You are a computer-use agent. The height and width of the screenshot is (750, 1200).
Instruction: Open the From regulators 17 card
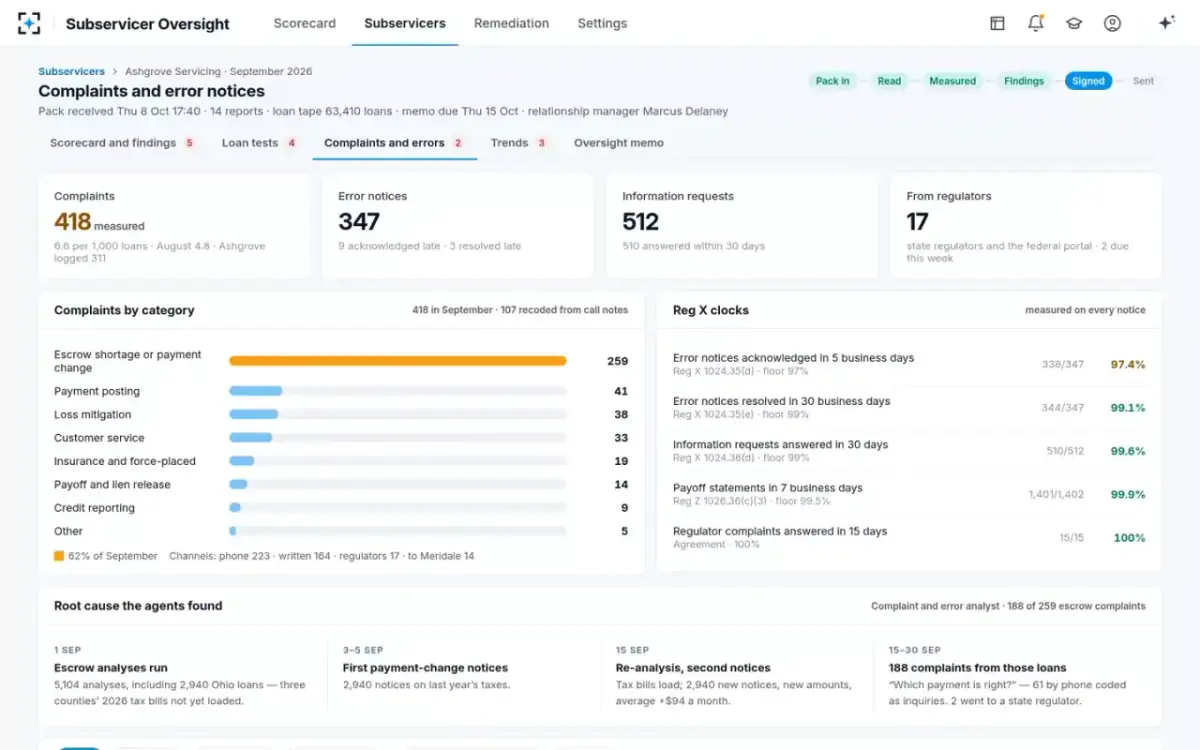[x=1026, y=226]
